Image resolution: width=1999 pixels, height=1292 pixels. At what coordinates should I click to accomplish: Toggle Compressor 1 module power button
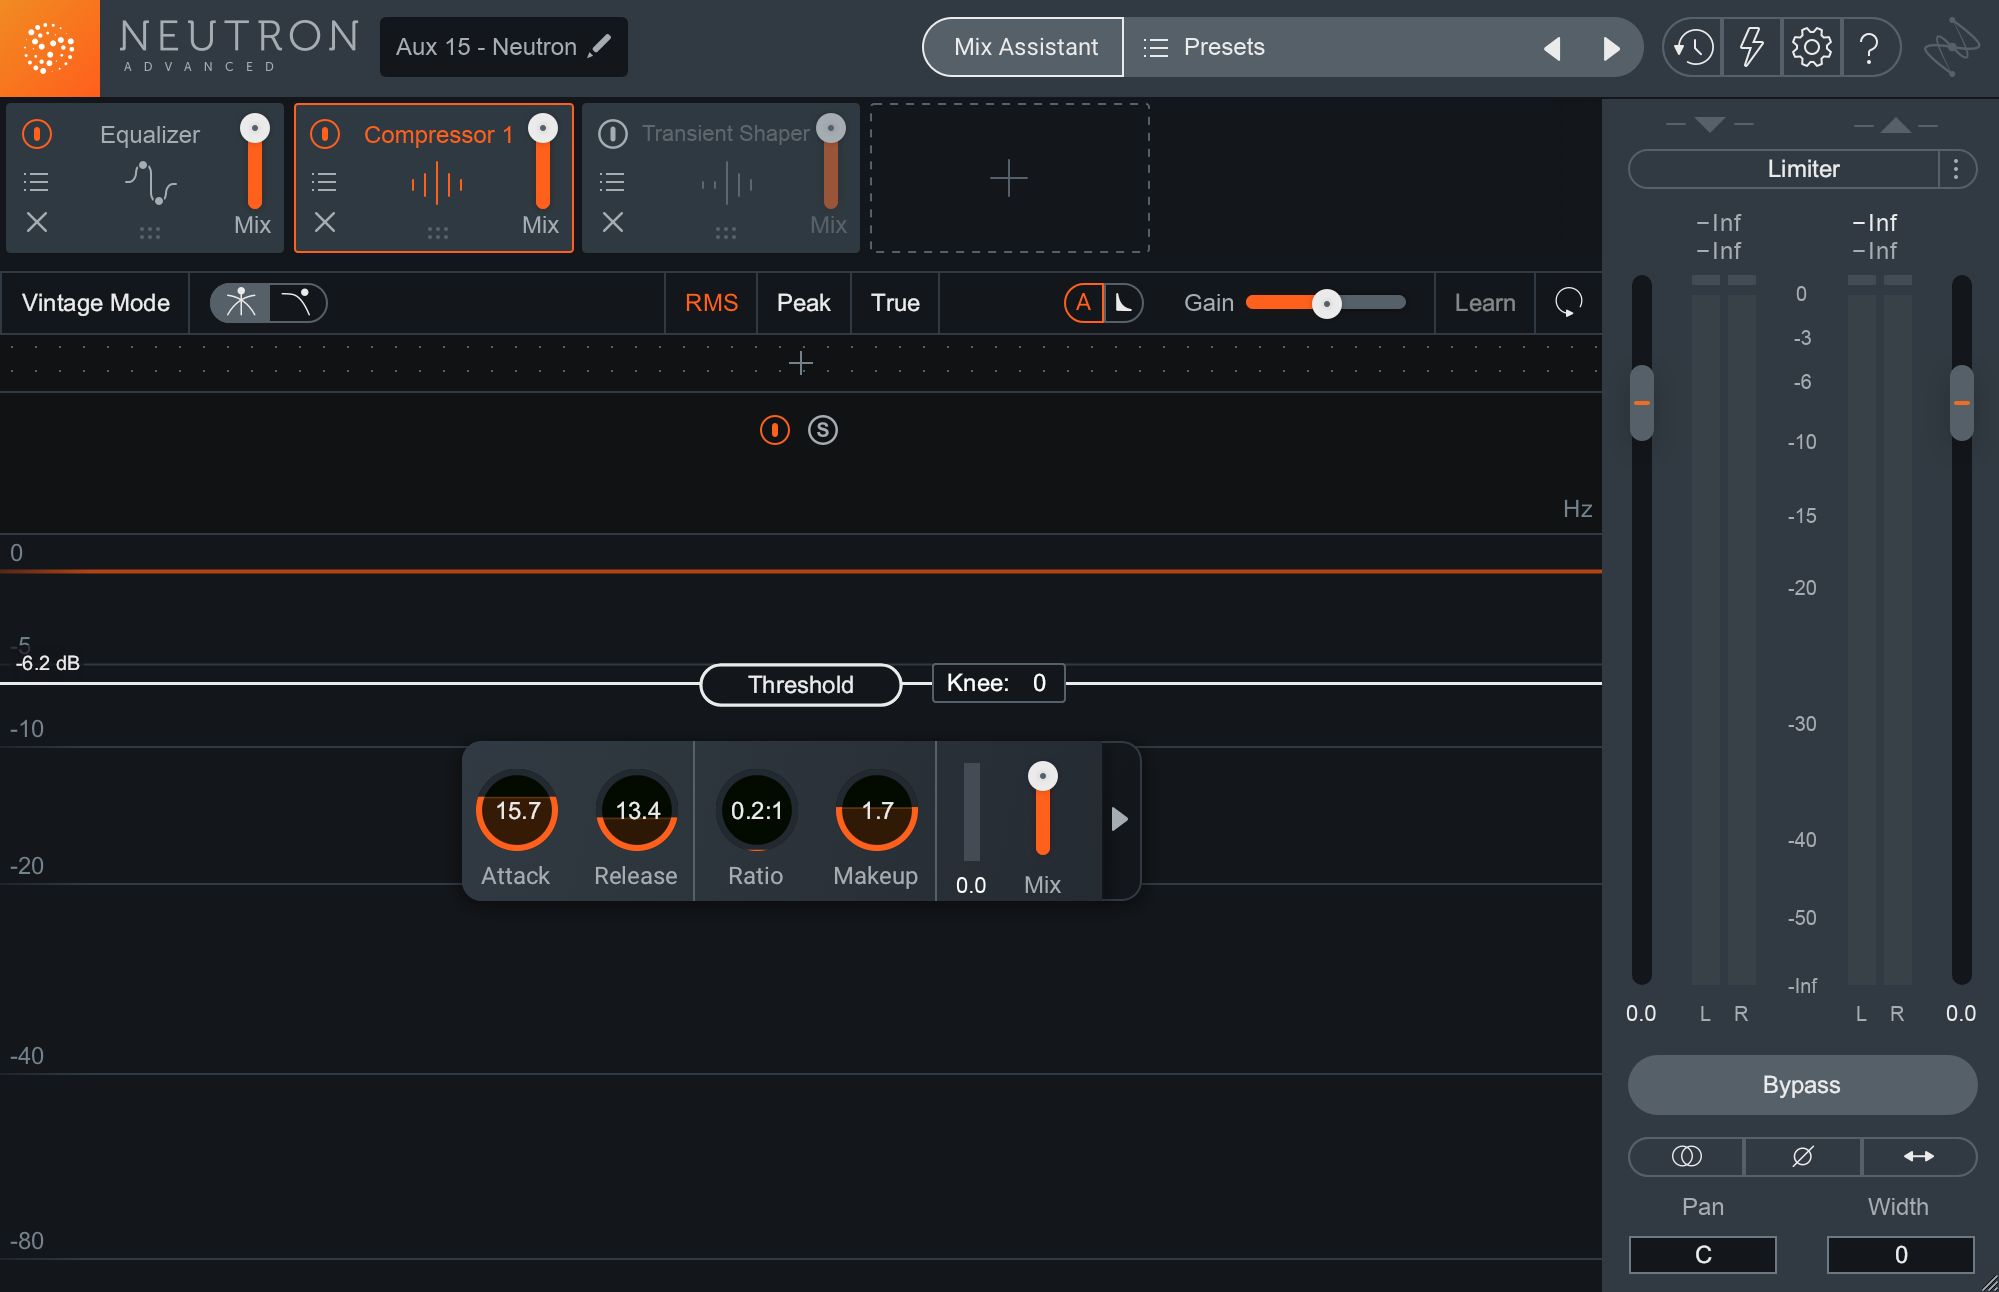tap(325, 134)
